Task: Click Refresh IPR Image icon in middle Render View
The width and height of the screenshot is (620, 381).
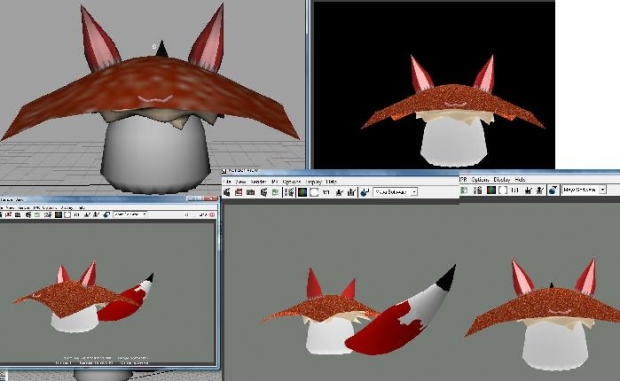Action: coord(275,192)
